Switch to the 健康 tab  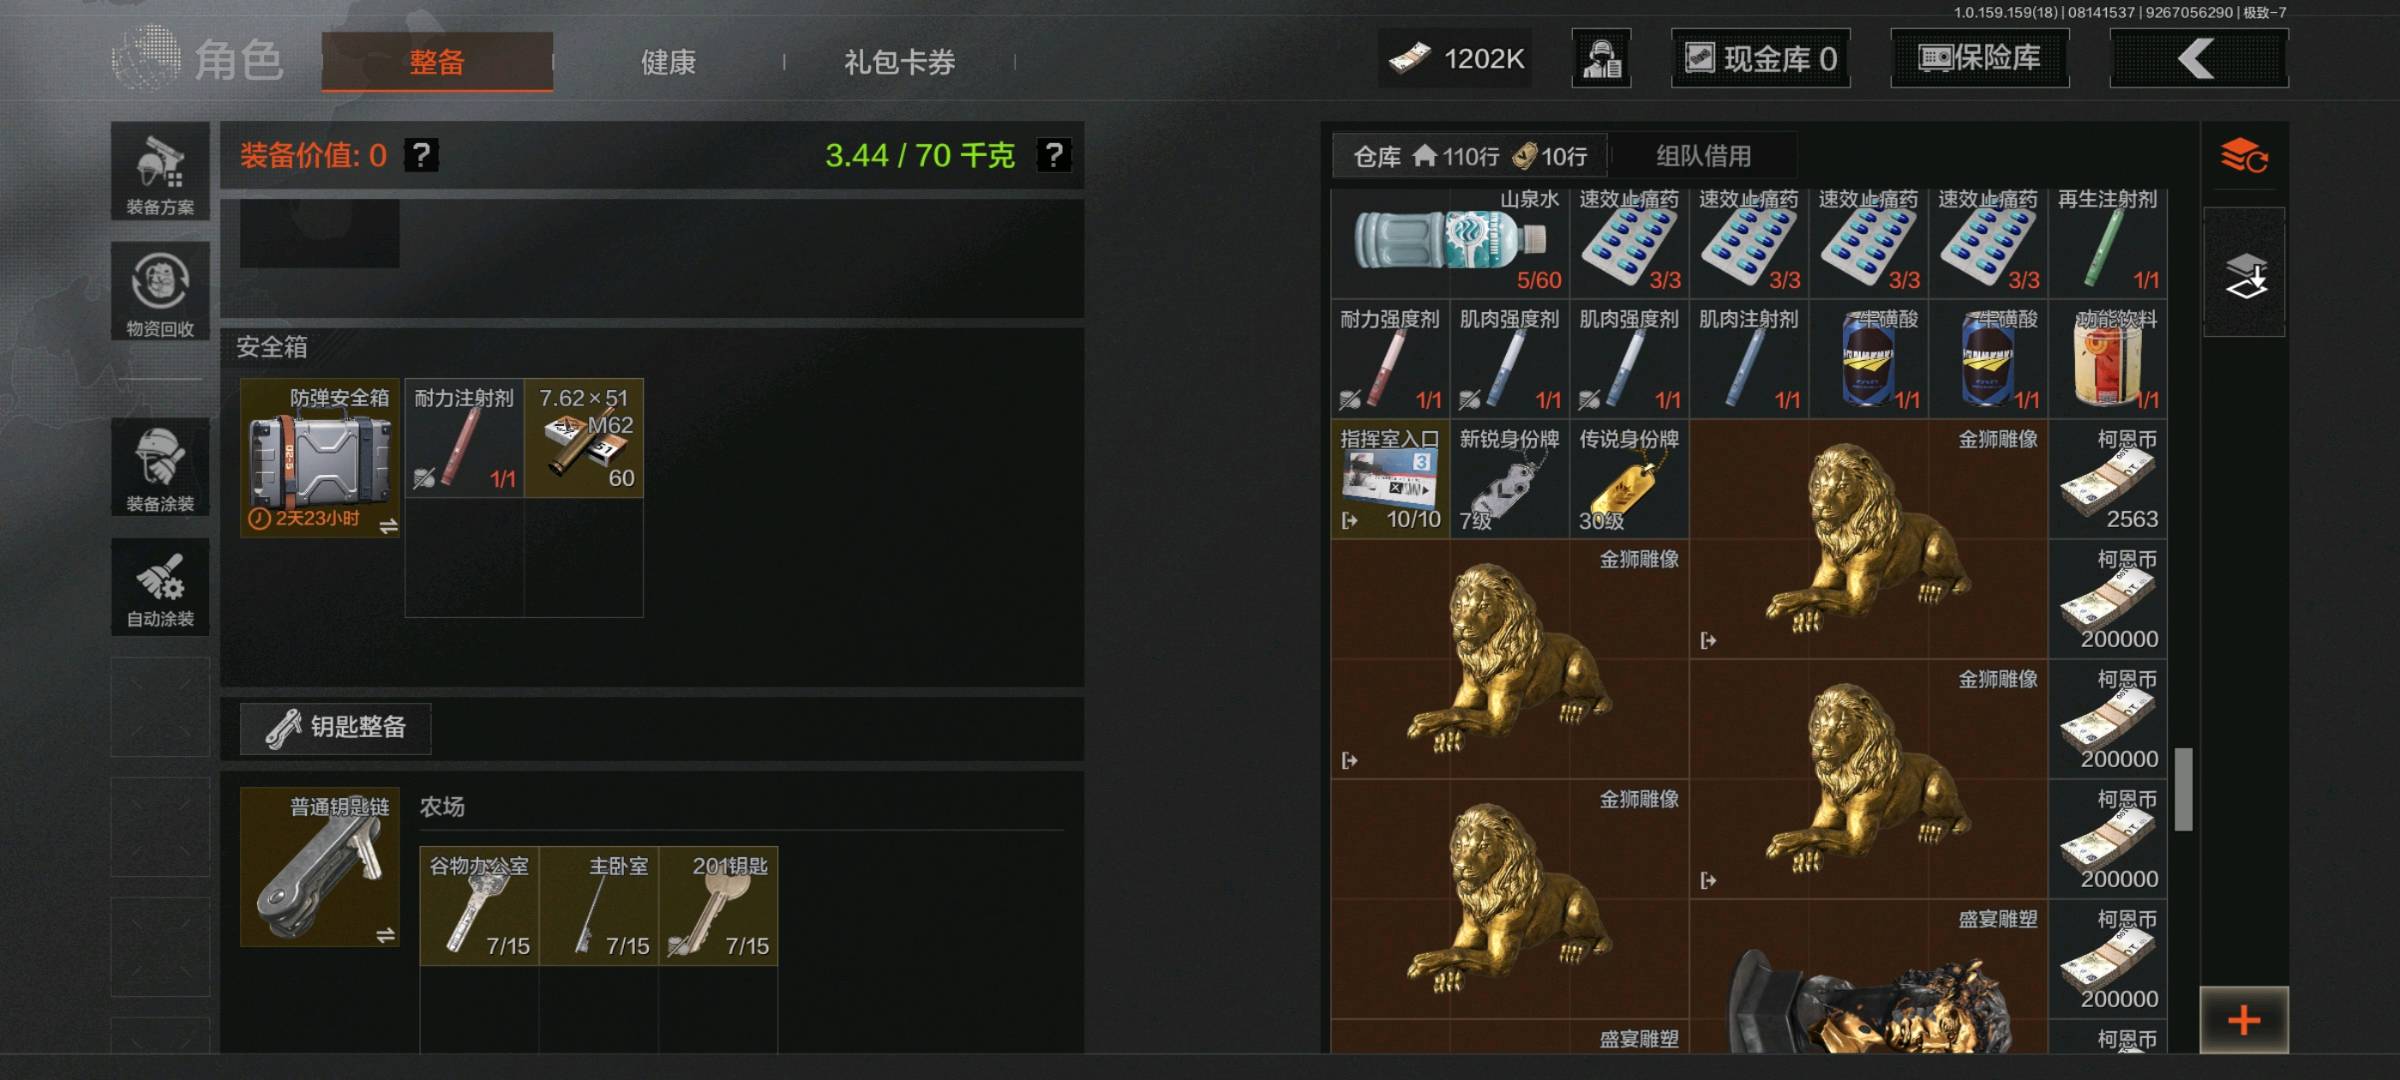pos(668,62)
